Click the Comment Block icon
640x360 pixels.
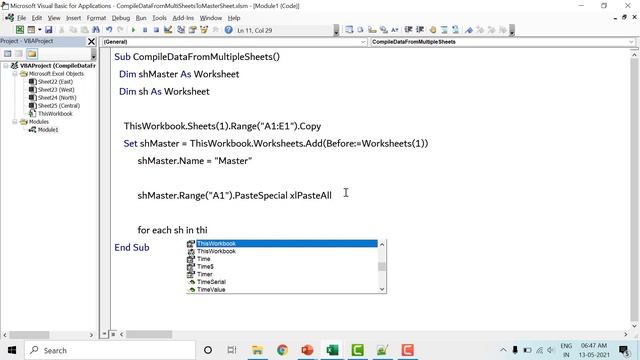point(444,30)
